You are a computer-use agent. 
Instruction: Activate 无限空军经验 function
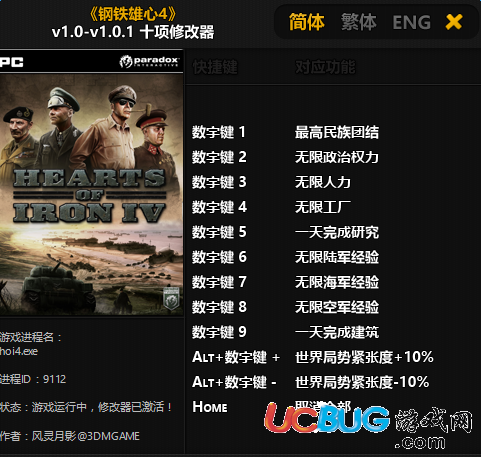point(337,307)
